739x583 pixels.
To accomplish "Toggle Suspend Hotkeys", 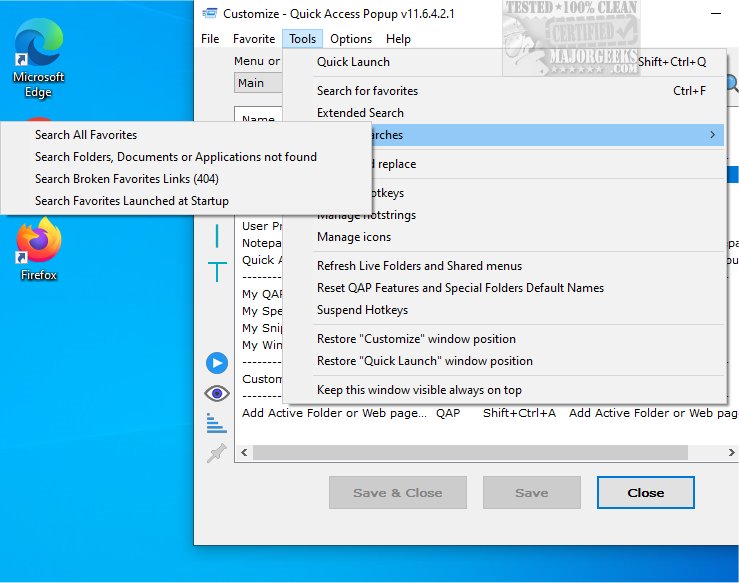I will coord(504,310).
